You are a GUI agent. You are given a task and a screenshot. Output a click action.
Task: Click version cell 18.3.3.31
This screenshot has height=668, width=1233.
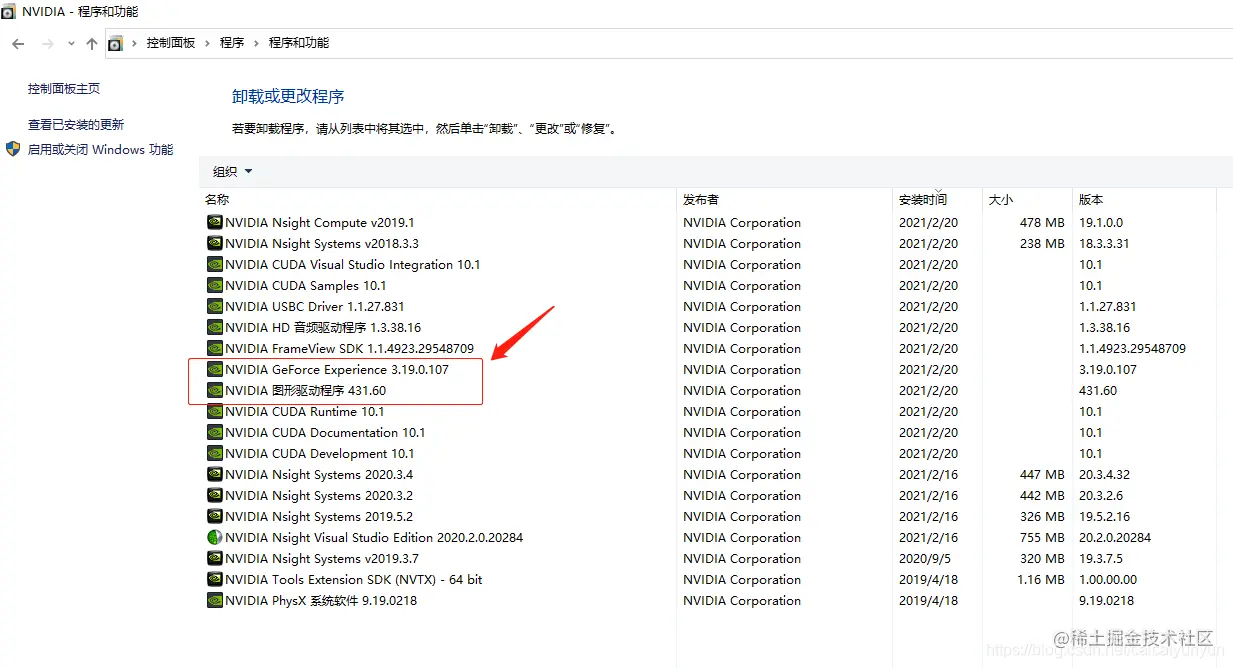(1105, 244)
